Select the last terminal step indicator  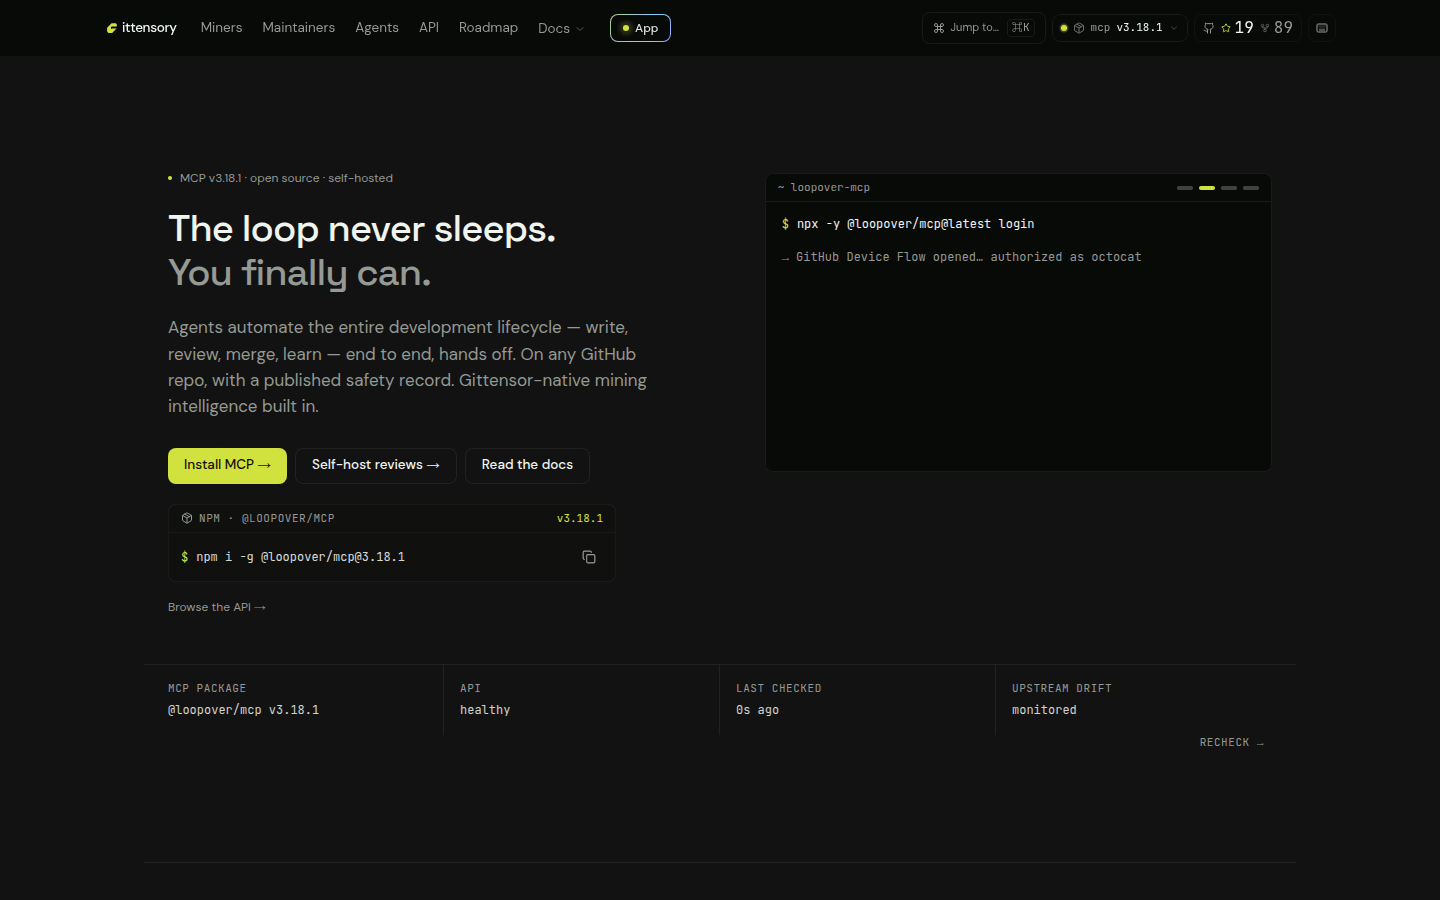[x=1251, y=188]
